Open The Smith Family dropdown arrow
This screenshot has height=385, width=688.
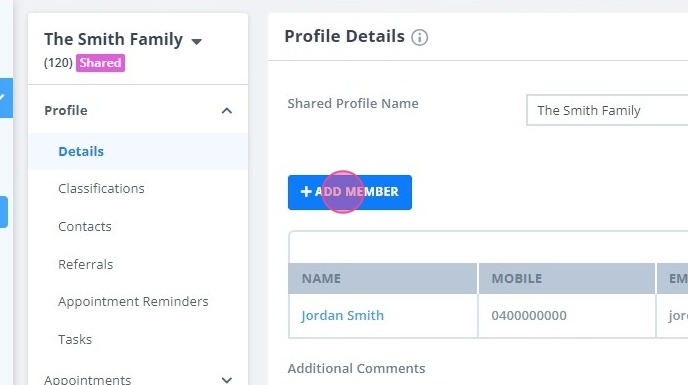197,41
